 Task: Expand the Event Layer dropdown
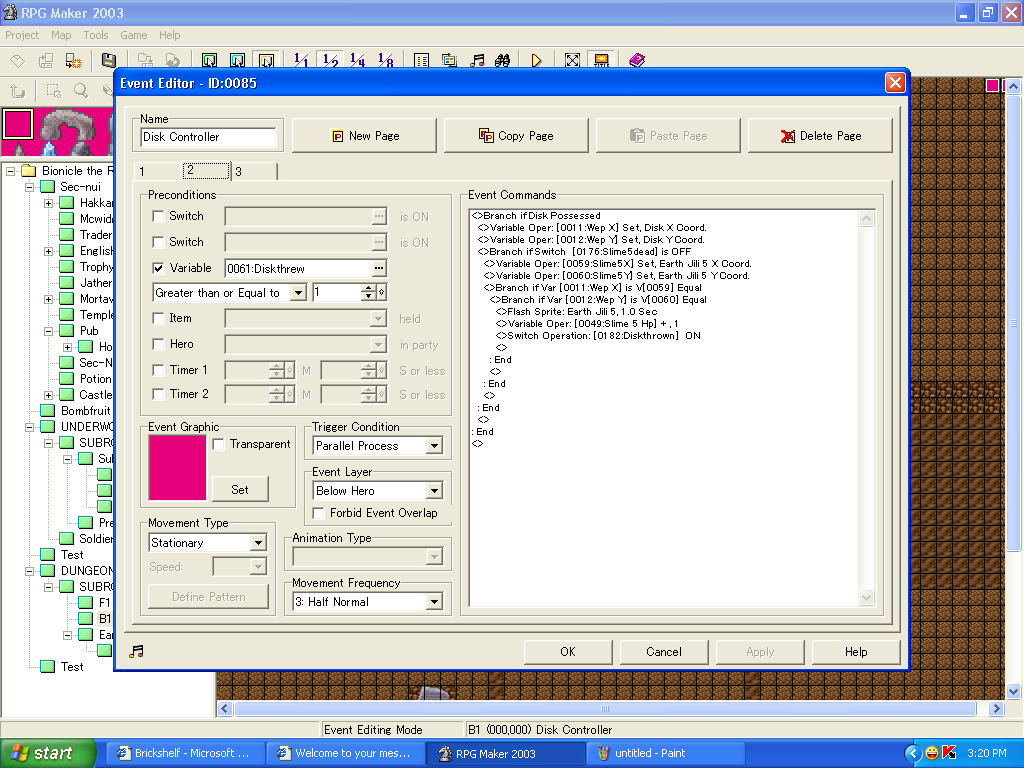pyautogui.click(x=434, y=491)
